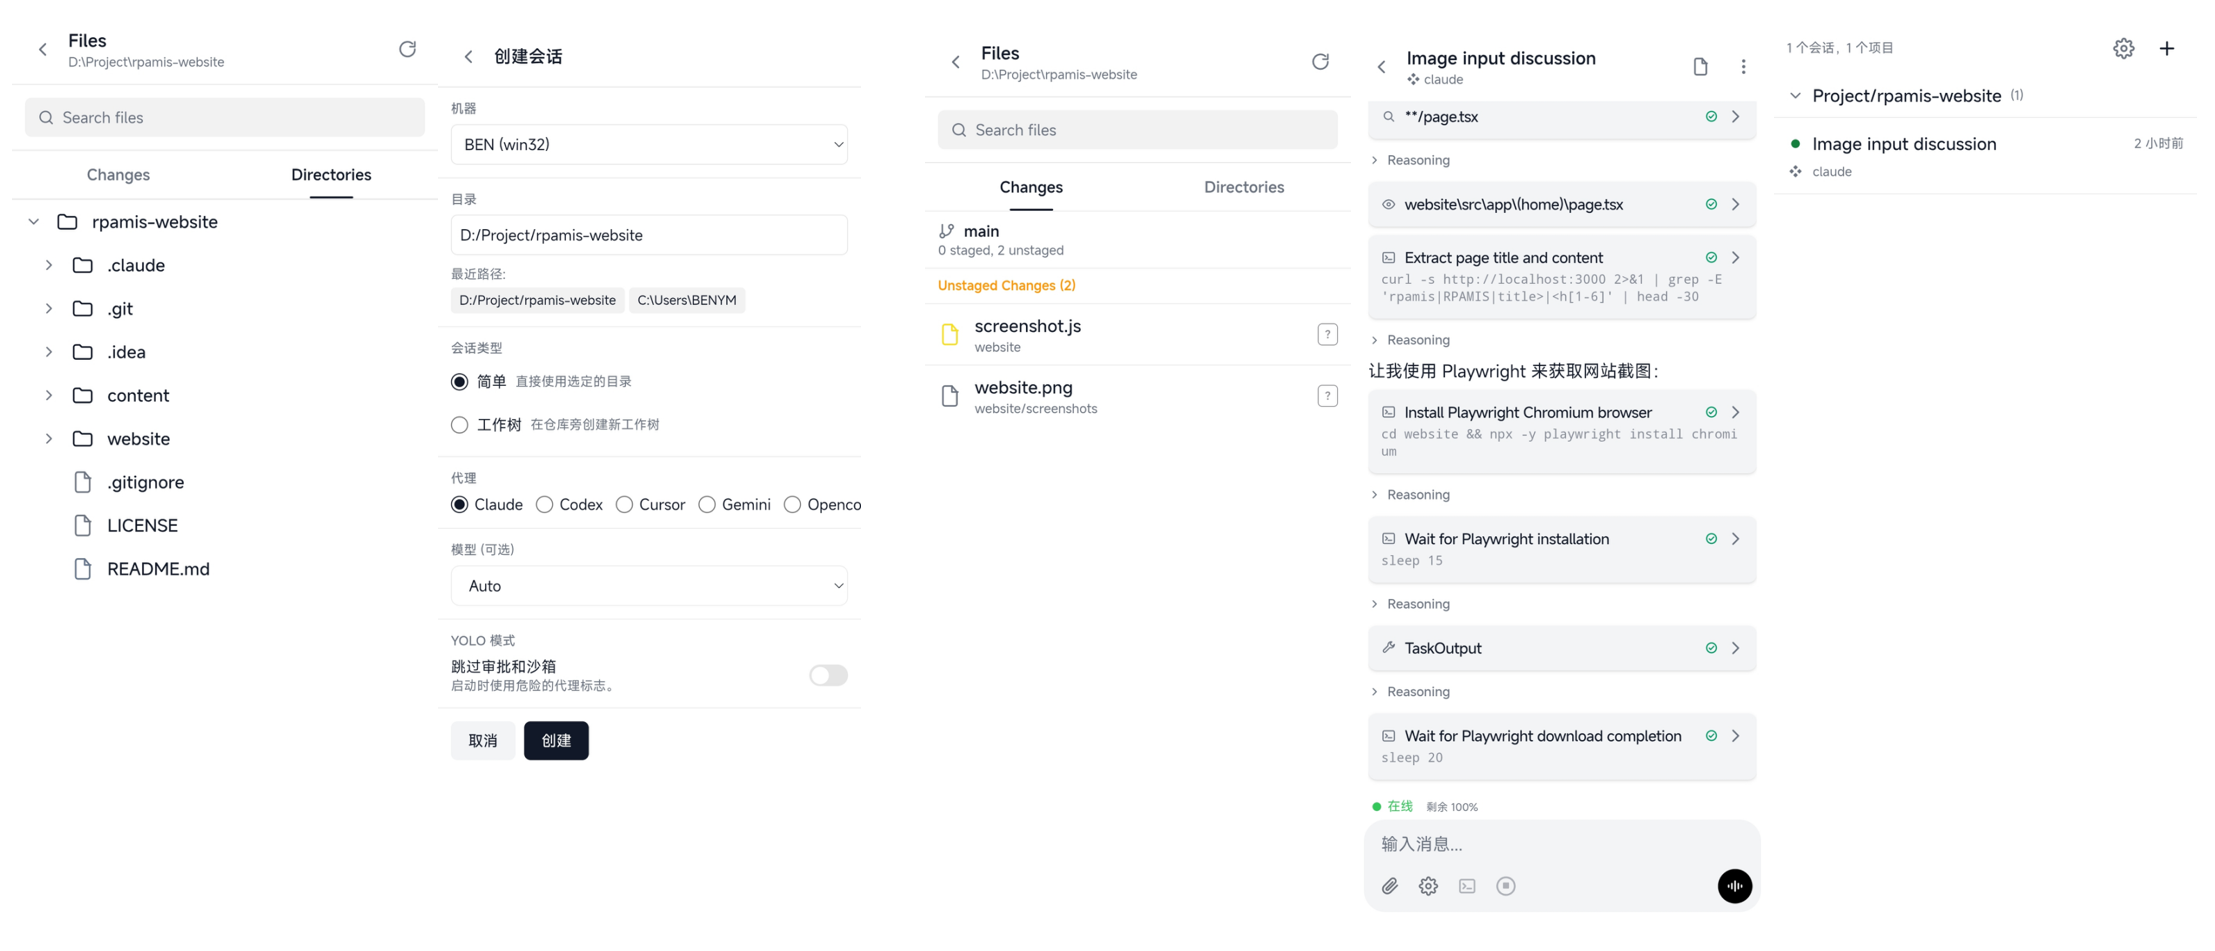Viewport: 2215px width, 951px height.
Task: Focus the left panel Search files box
Action: 225,118
